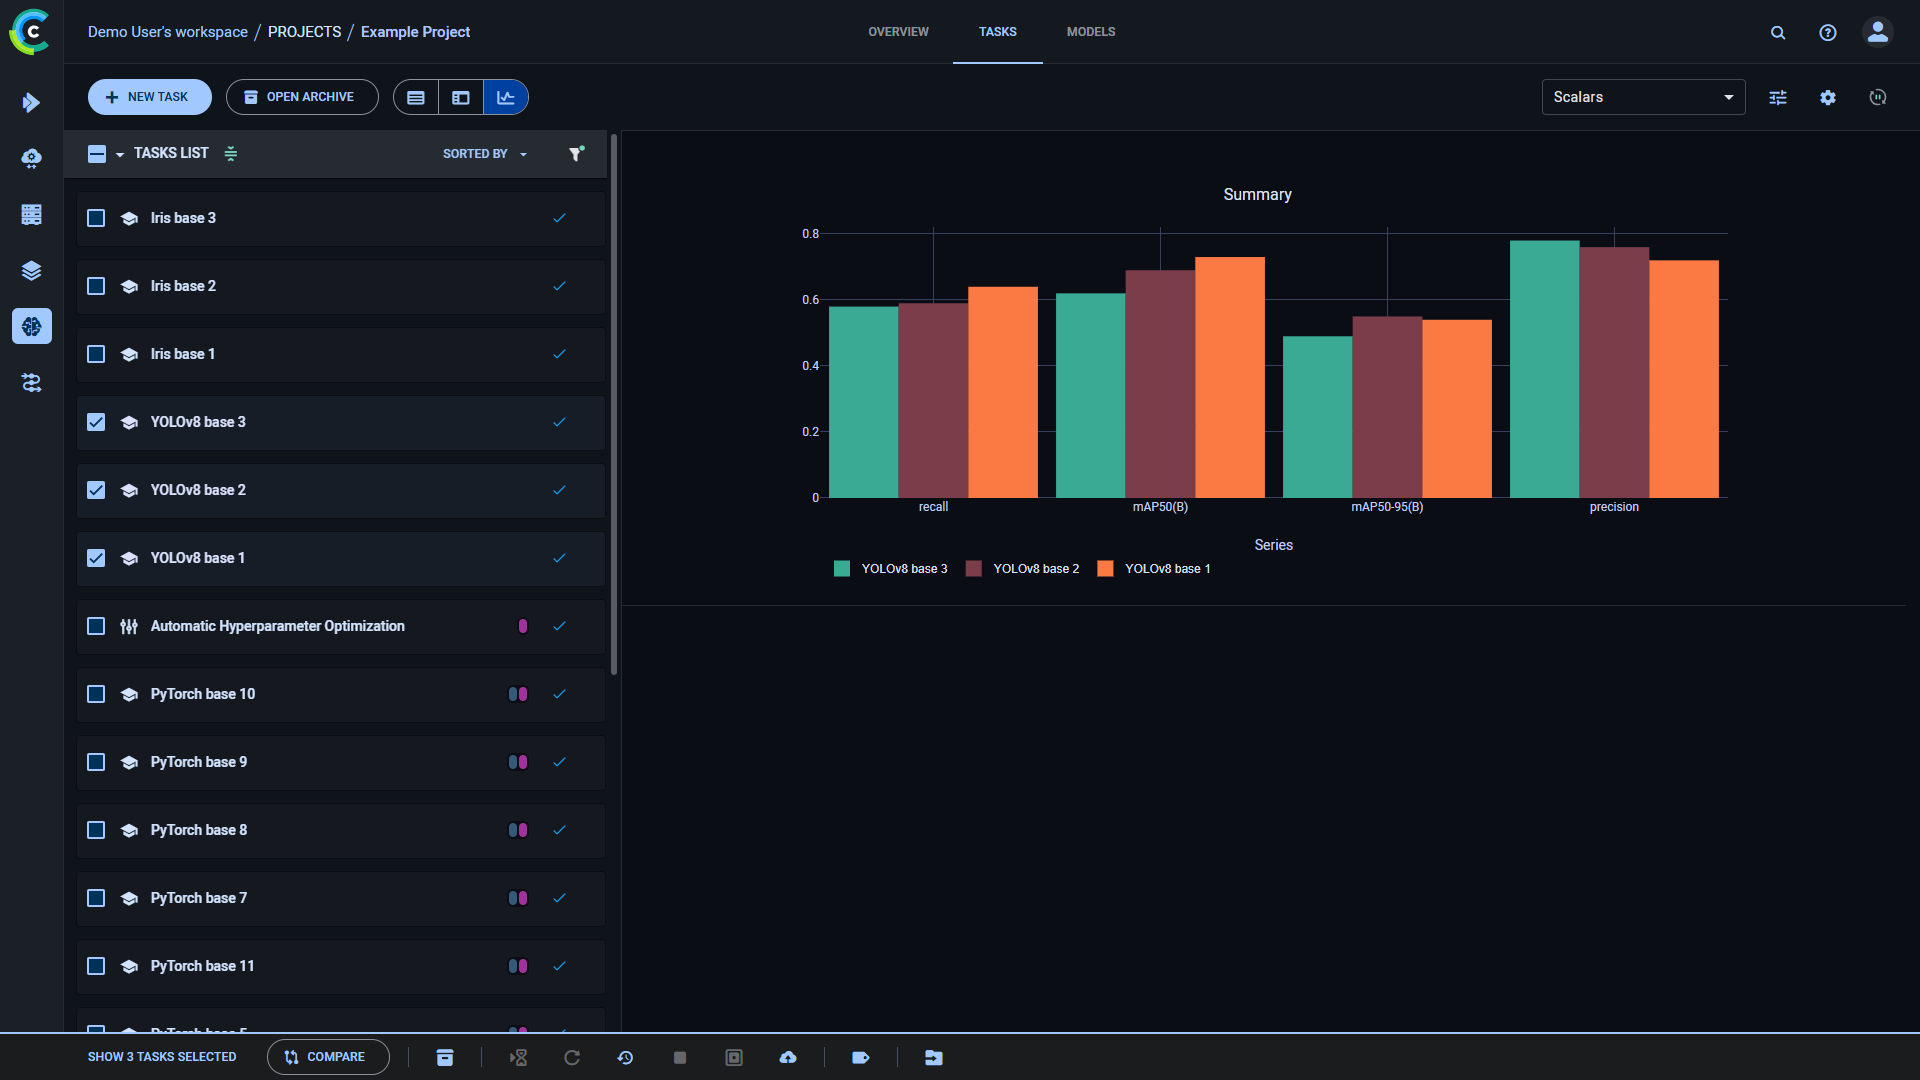
Task: Open the Scalars dropdown
Action: tap(1643, 97)
